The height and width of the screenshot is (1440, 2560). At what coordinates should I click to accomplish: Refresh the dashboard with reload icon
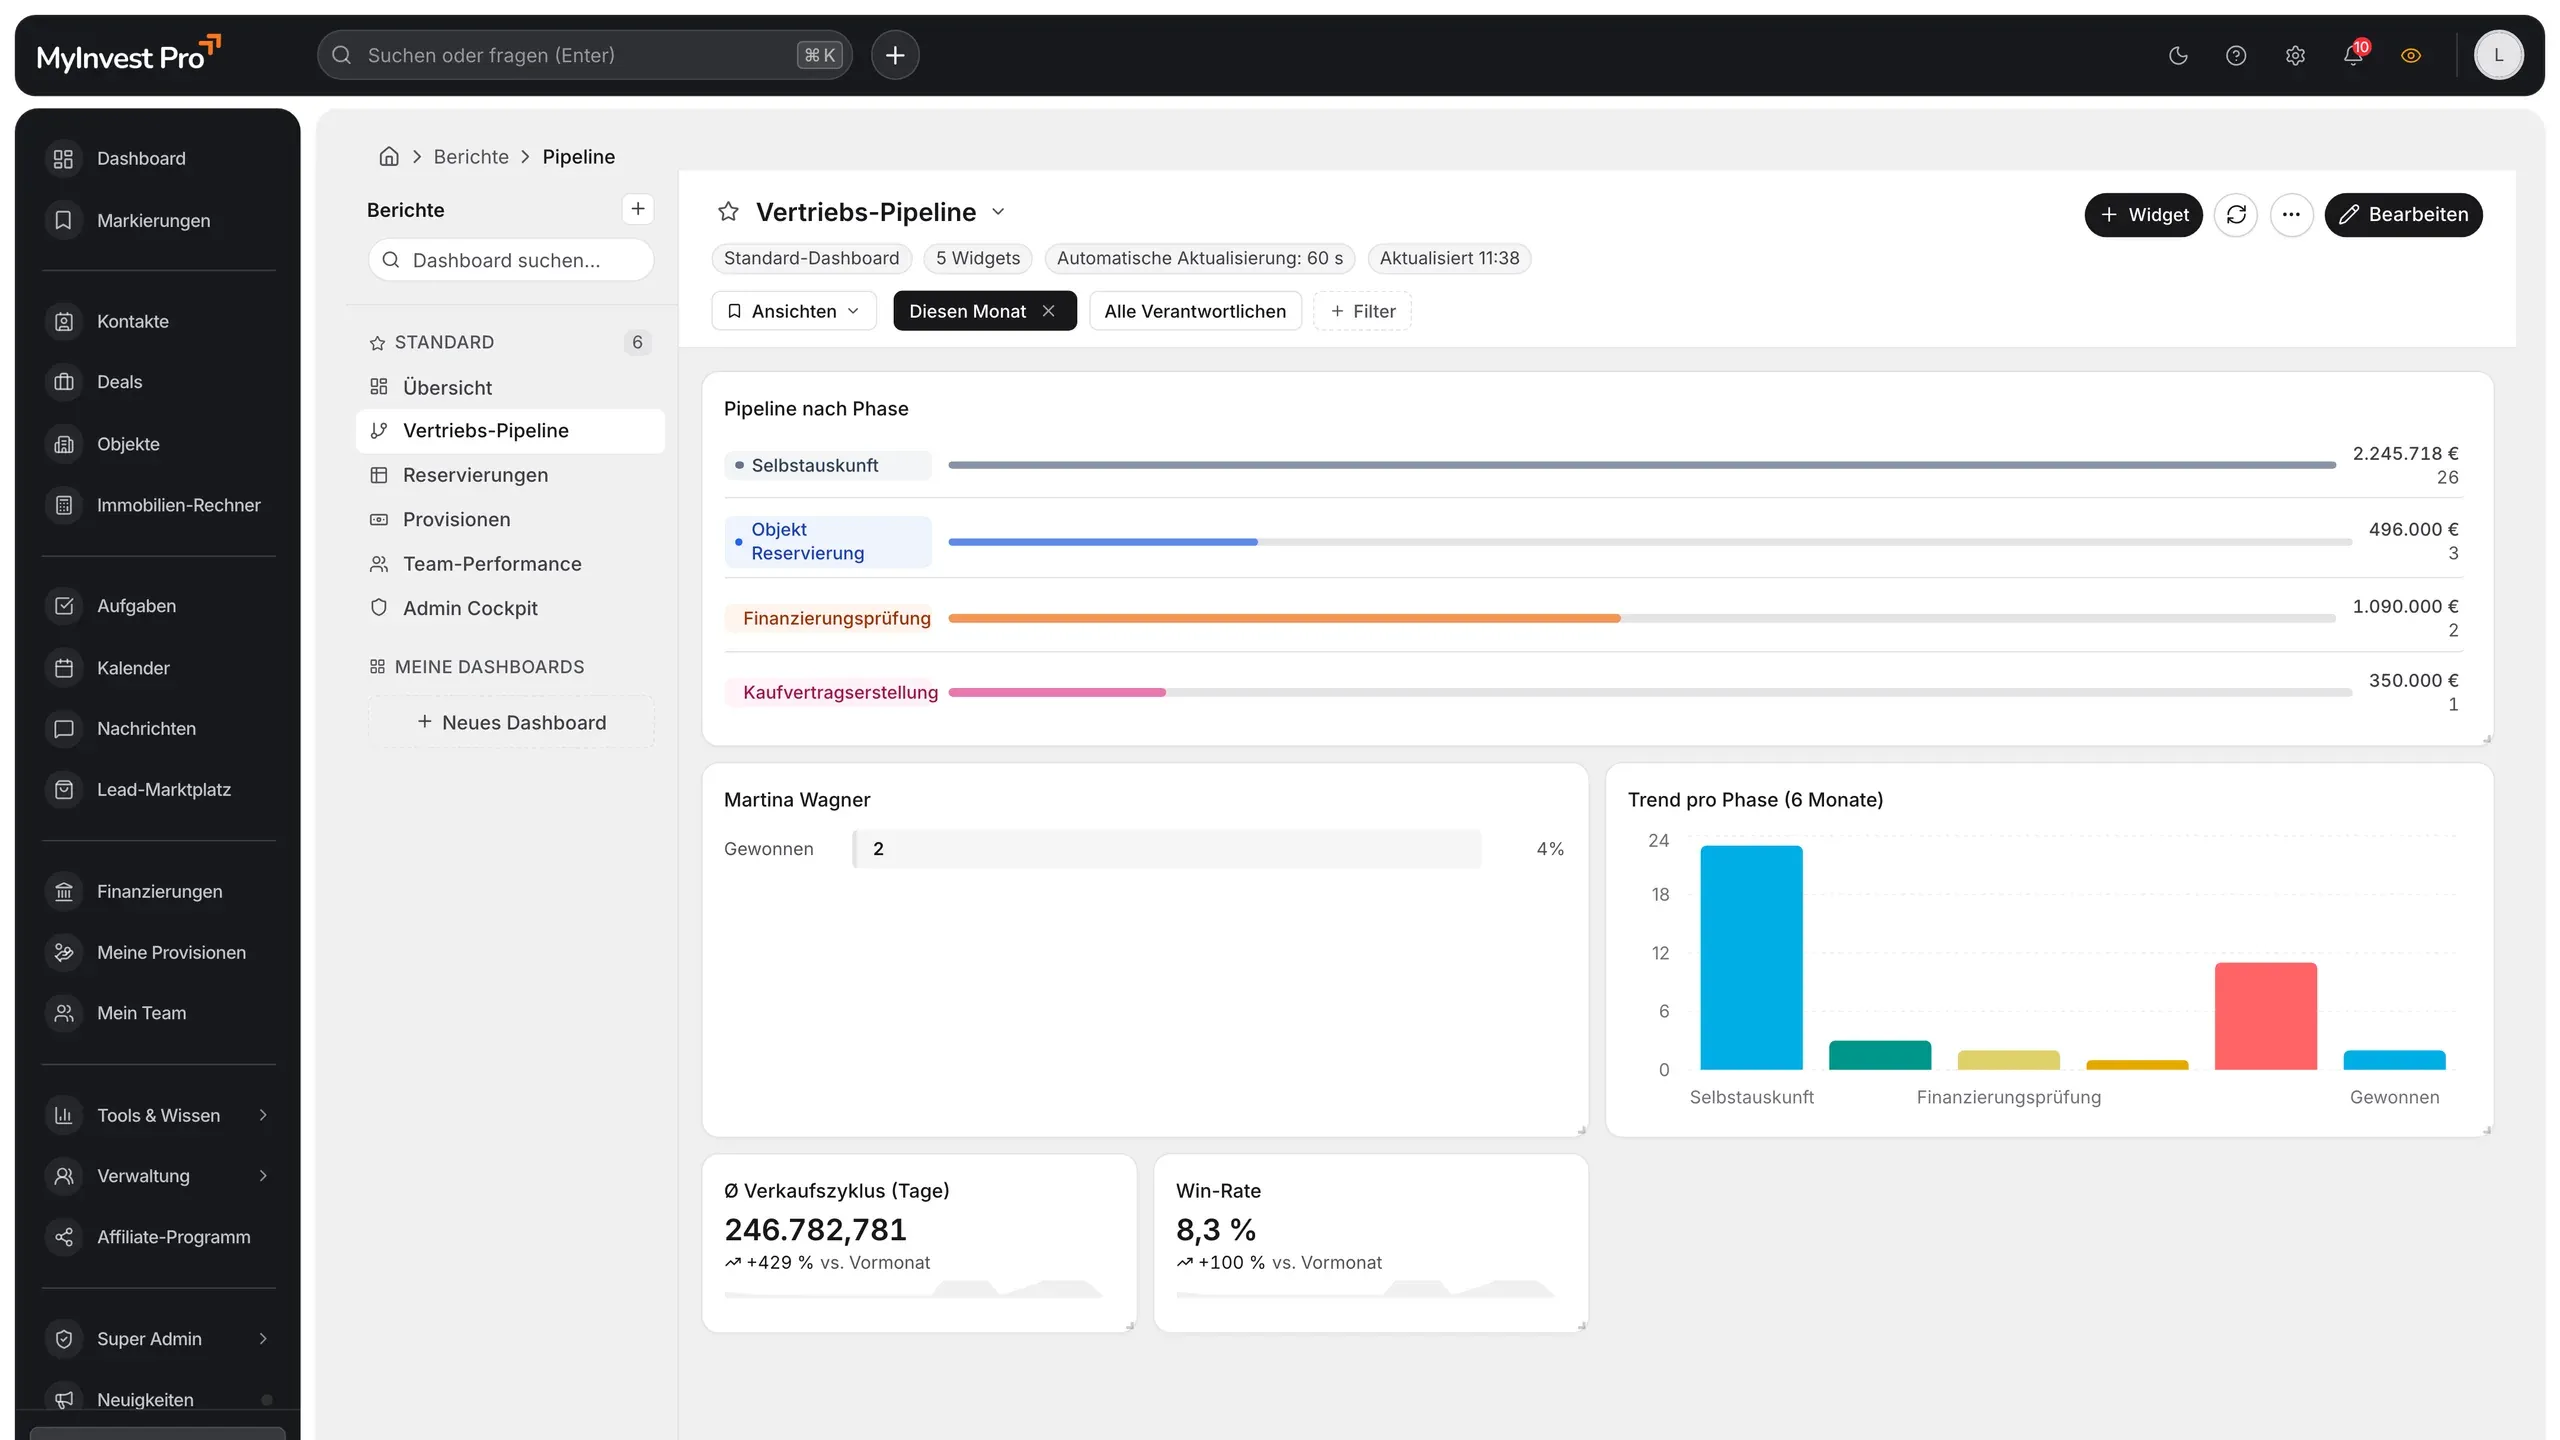pyautogui.click(x=2236, y=215)
